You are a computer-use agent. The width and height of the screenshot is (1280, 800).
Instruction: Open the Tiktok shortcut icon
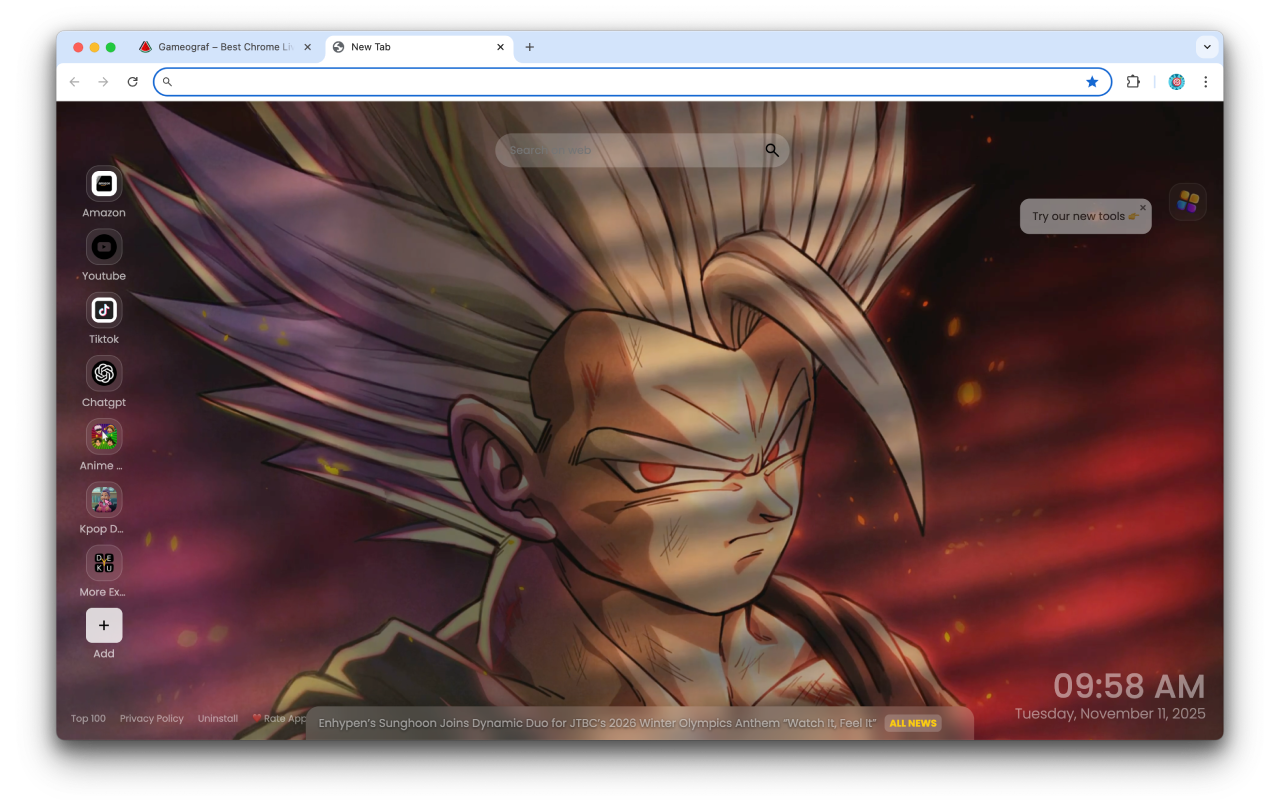[x=104, y=310]
